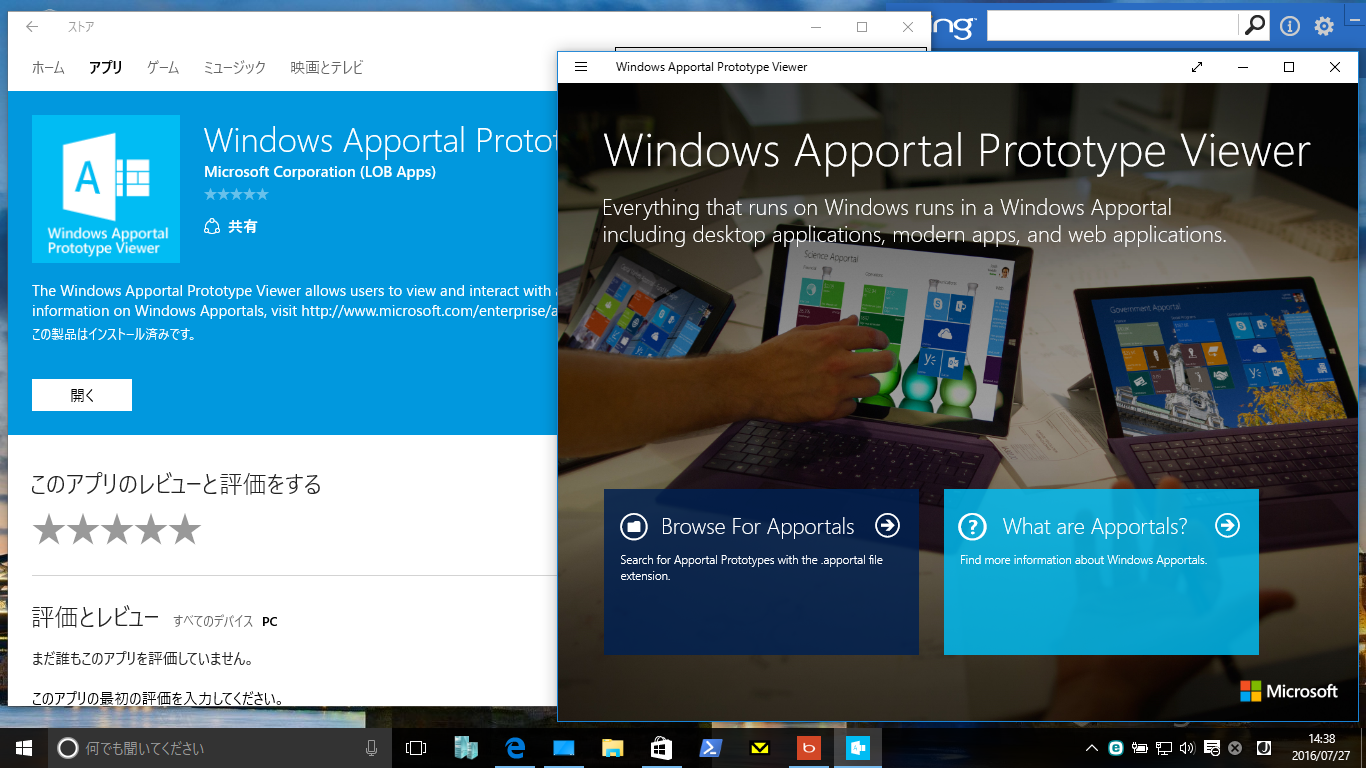Image resolution: width=1366 pixels, height=768 pixels.
Task: Click the Bing bar info icon
Action: click(x=1290, y=26)
